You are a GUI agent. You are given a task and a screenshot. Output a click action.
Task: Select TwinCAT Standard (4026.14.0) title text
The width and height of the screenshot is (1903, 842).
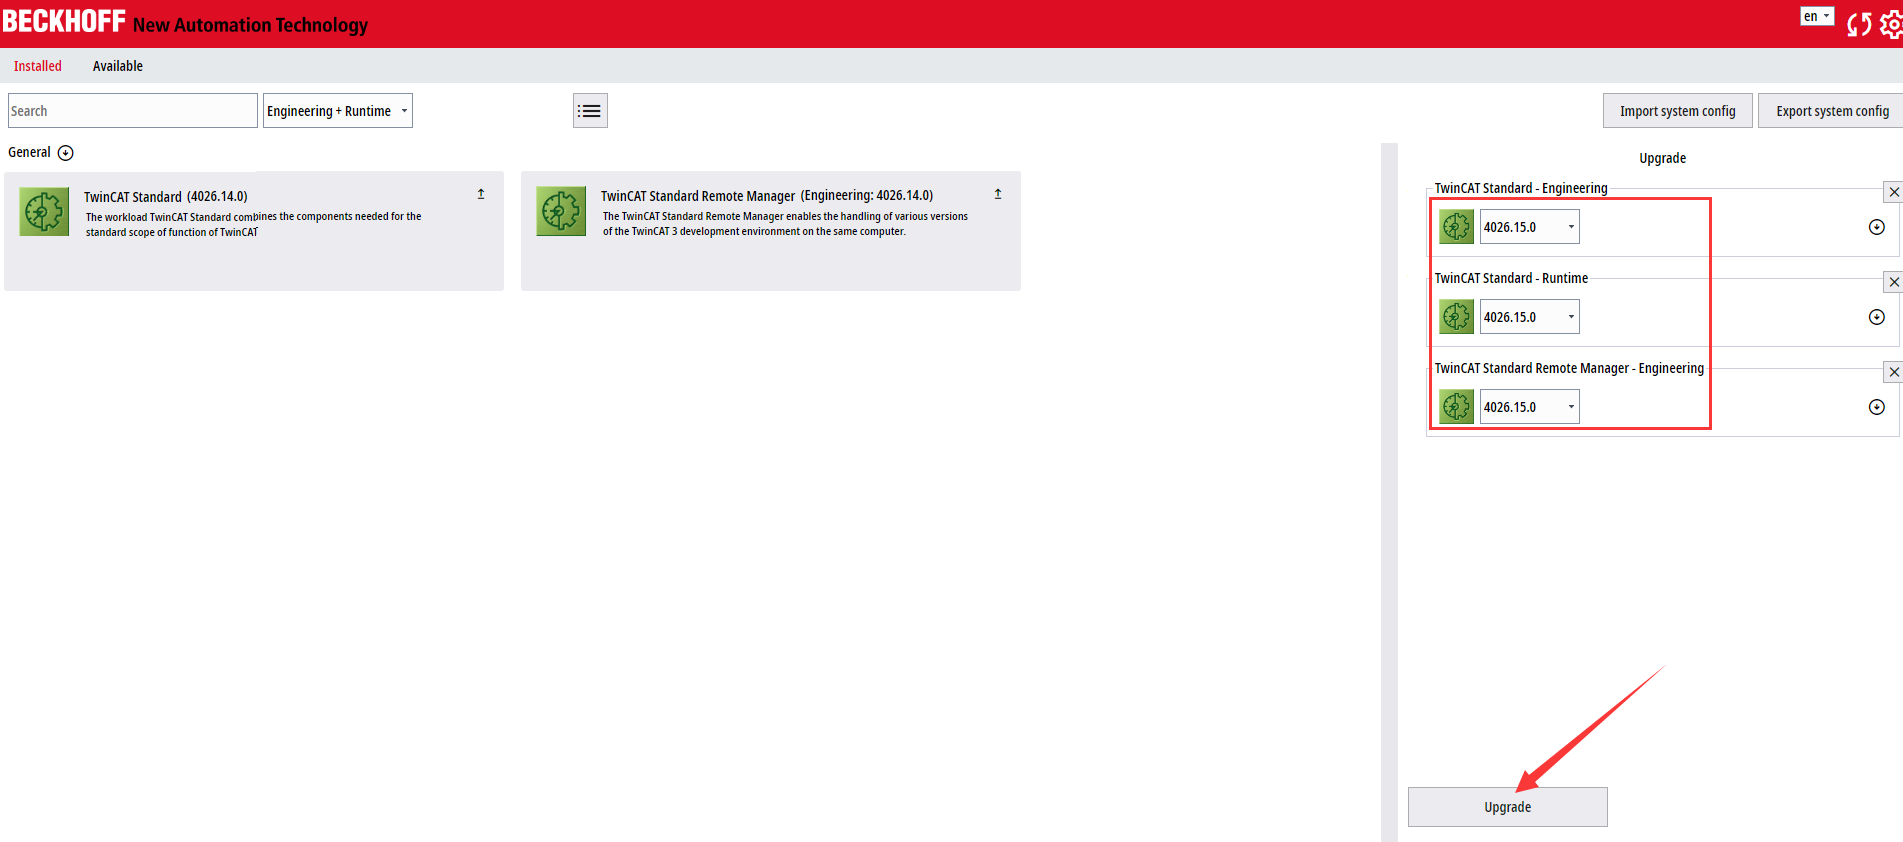tap(166, 197)
